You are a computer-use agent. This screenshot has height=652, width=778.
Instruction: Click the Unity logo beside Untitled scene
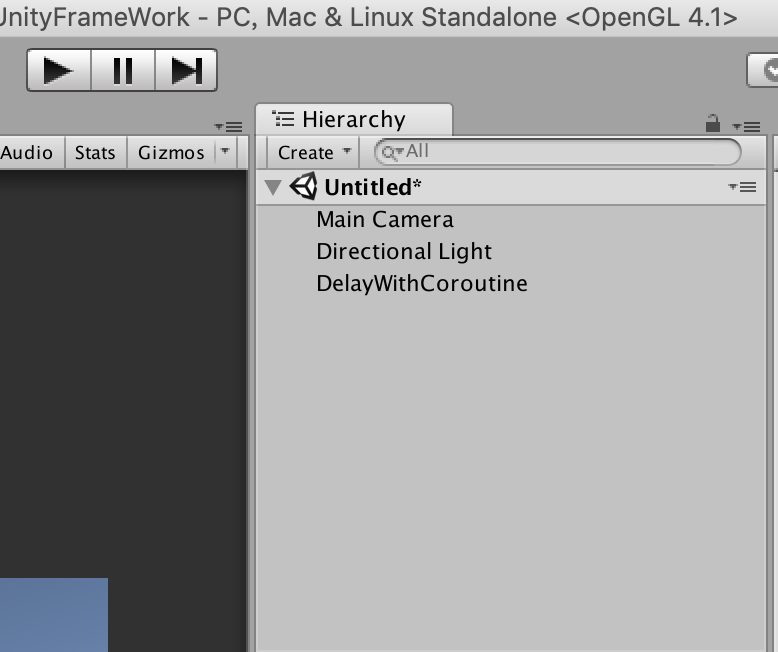(303, 187)
